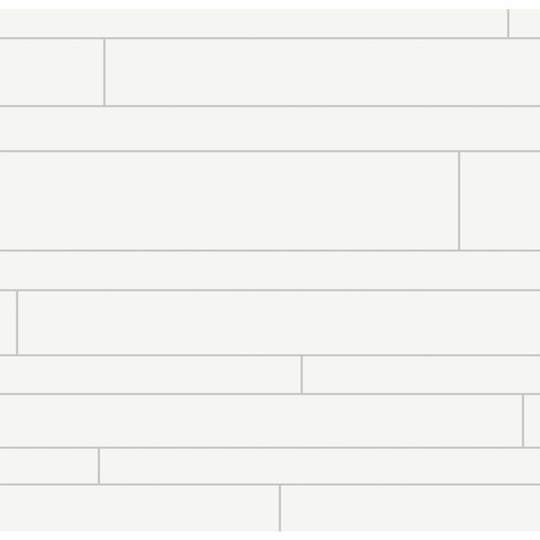
Task: Click the narrow plank ending the tallest row
Action: coord(500,201)
